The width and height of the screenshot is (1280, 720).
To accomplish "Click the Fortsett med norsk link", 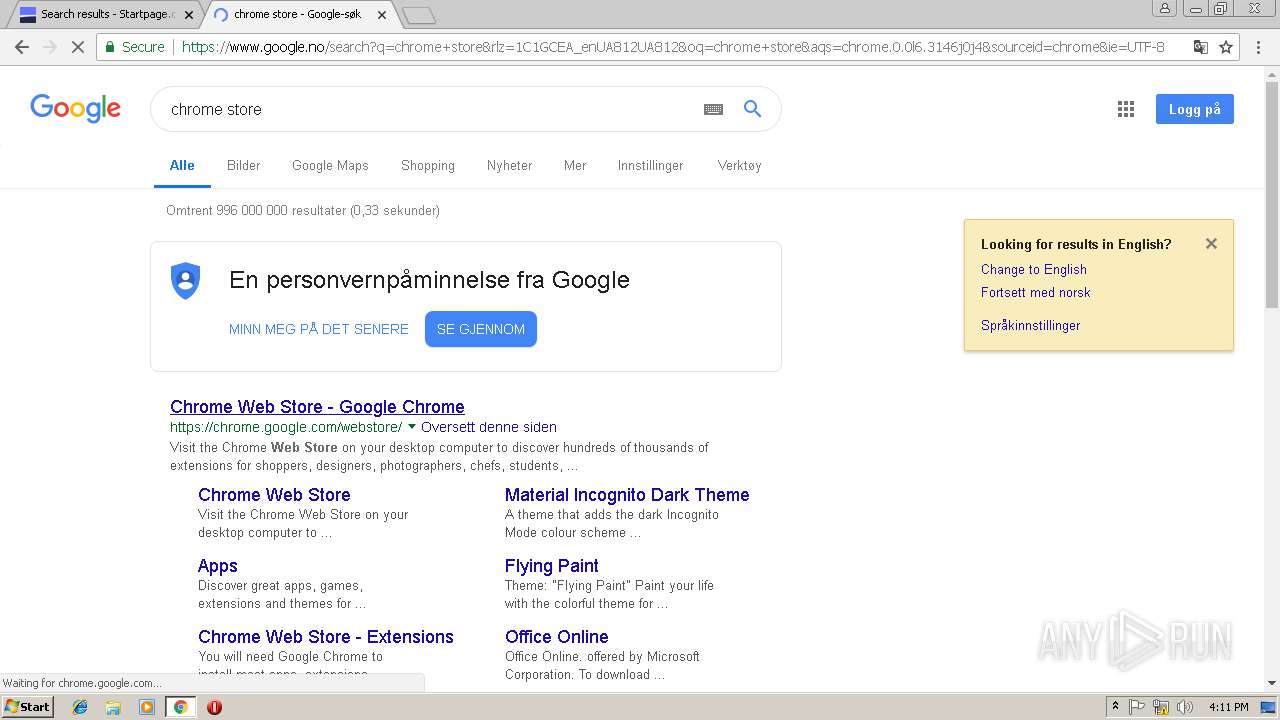I will 1035,292.
